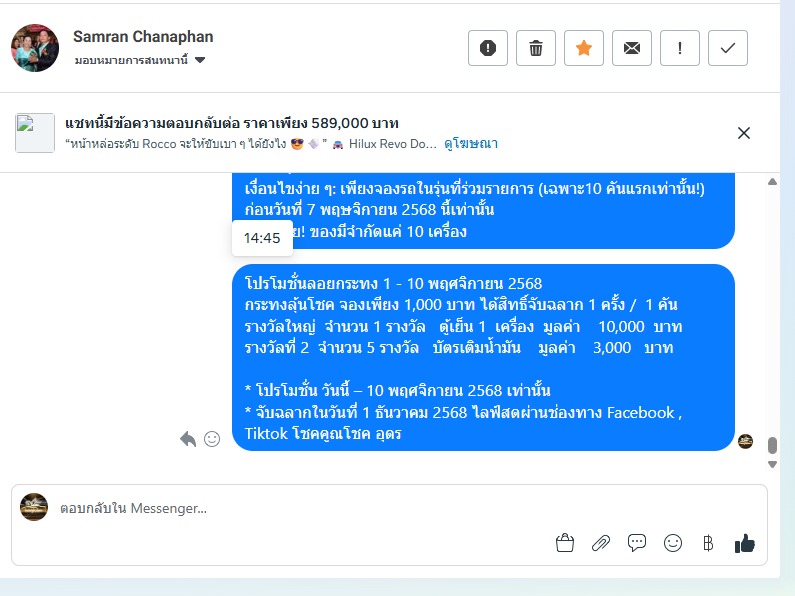Reply to the promotion message arrow icon
The width and height of the screenshot is (795, 596).
point(188,439)
